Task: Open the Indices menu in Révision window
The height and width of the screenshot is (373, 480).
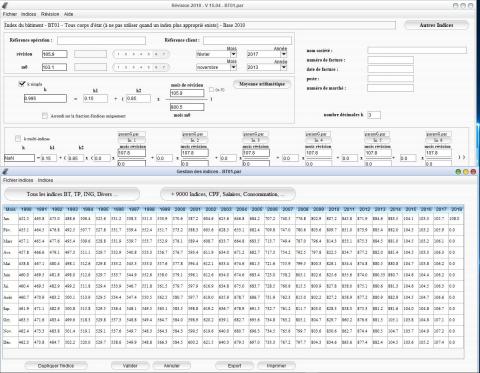Action: click(x=28, y=14)
